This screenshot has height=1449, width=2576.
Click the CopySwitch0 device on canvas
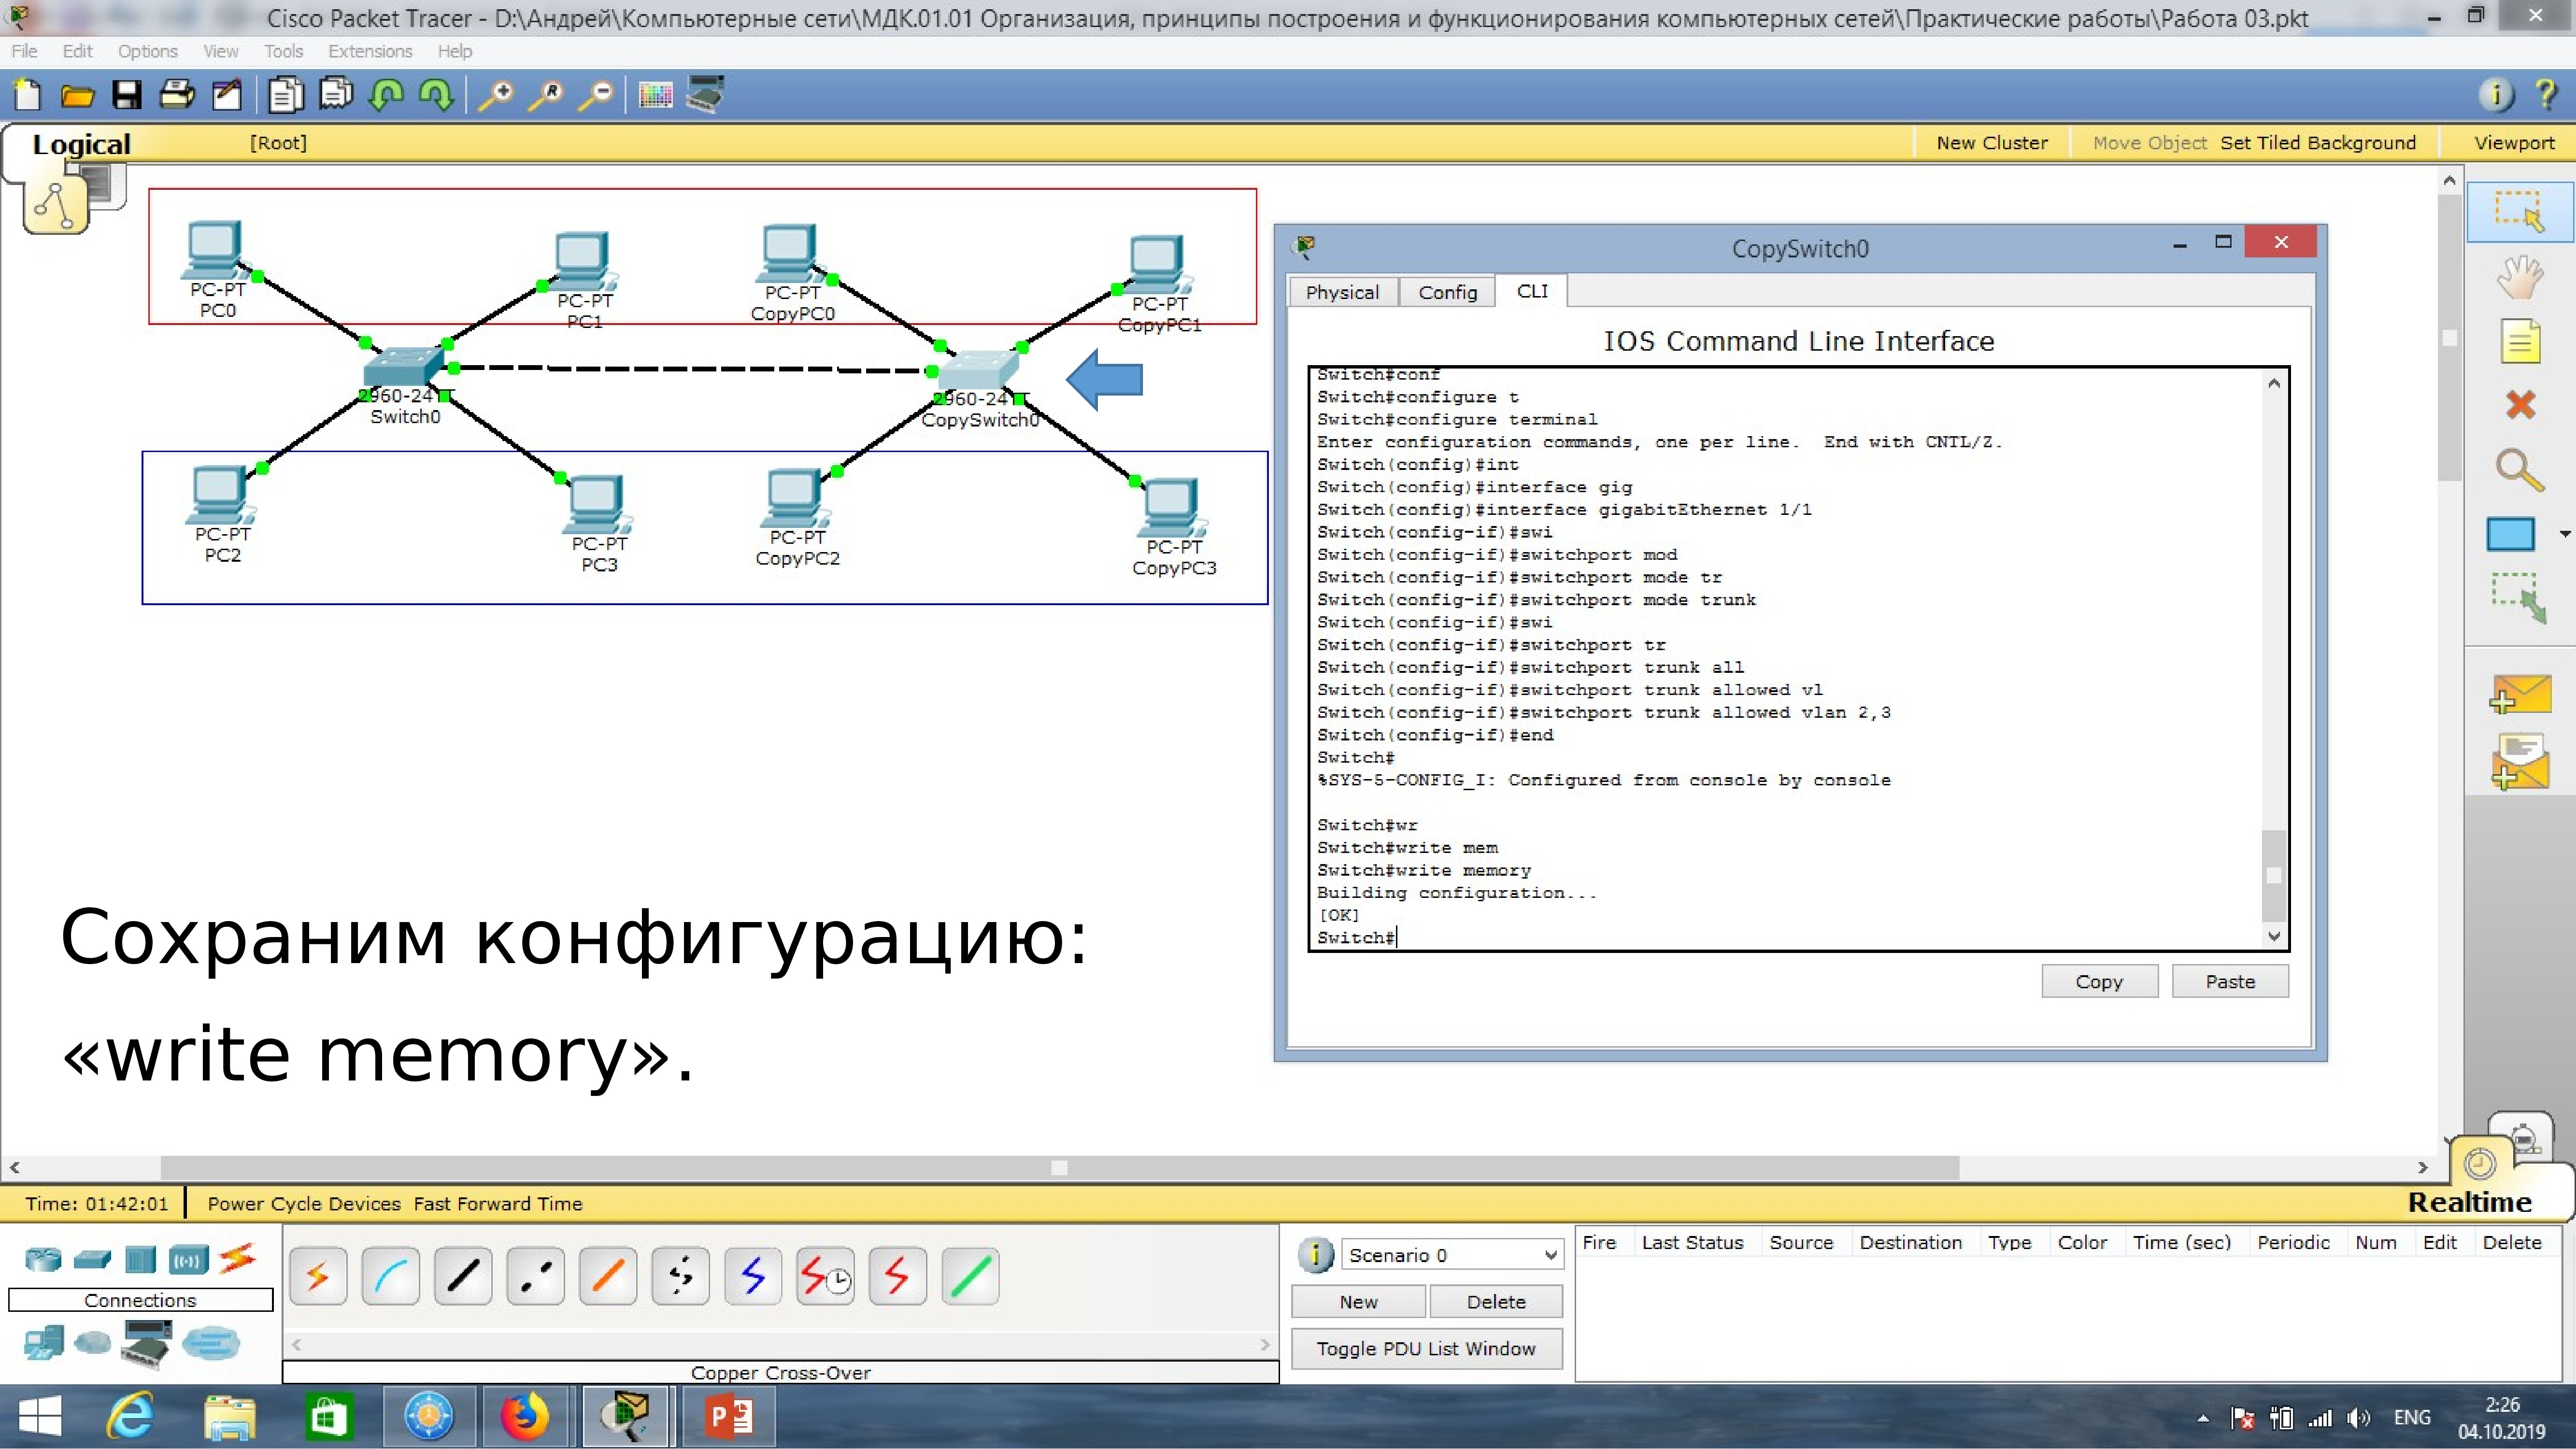click(x=975, y=373)
